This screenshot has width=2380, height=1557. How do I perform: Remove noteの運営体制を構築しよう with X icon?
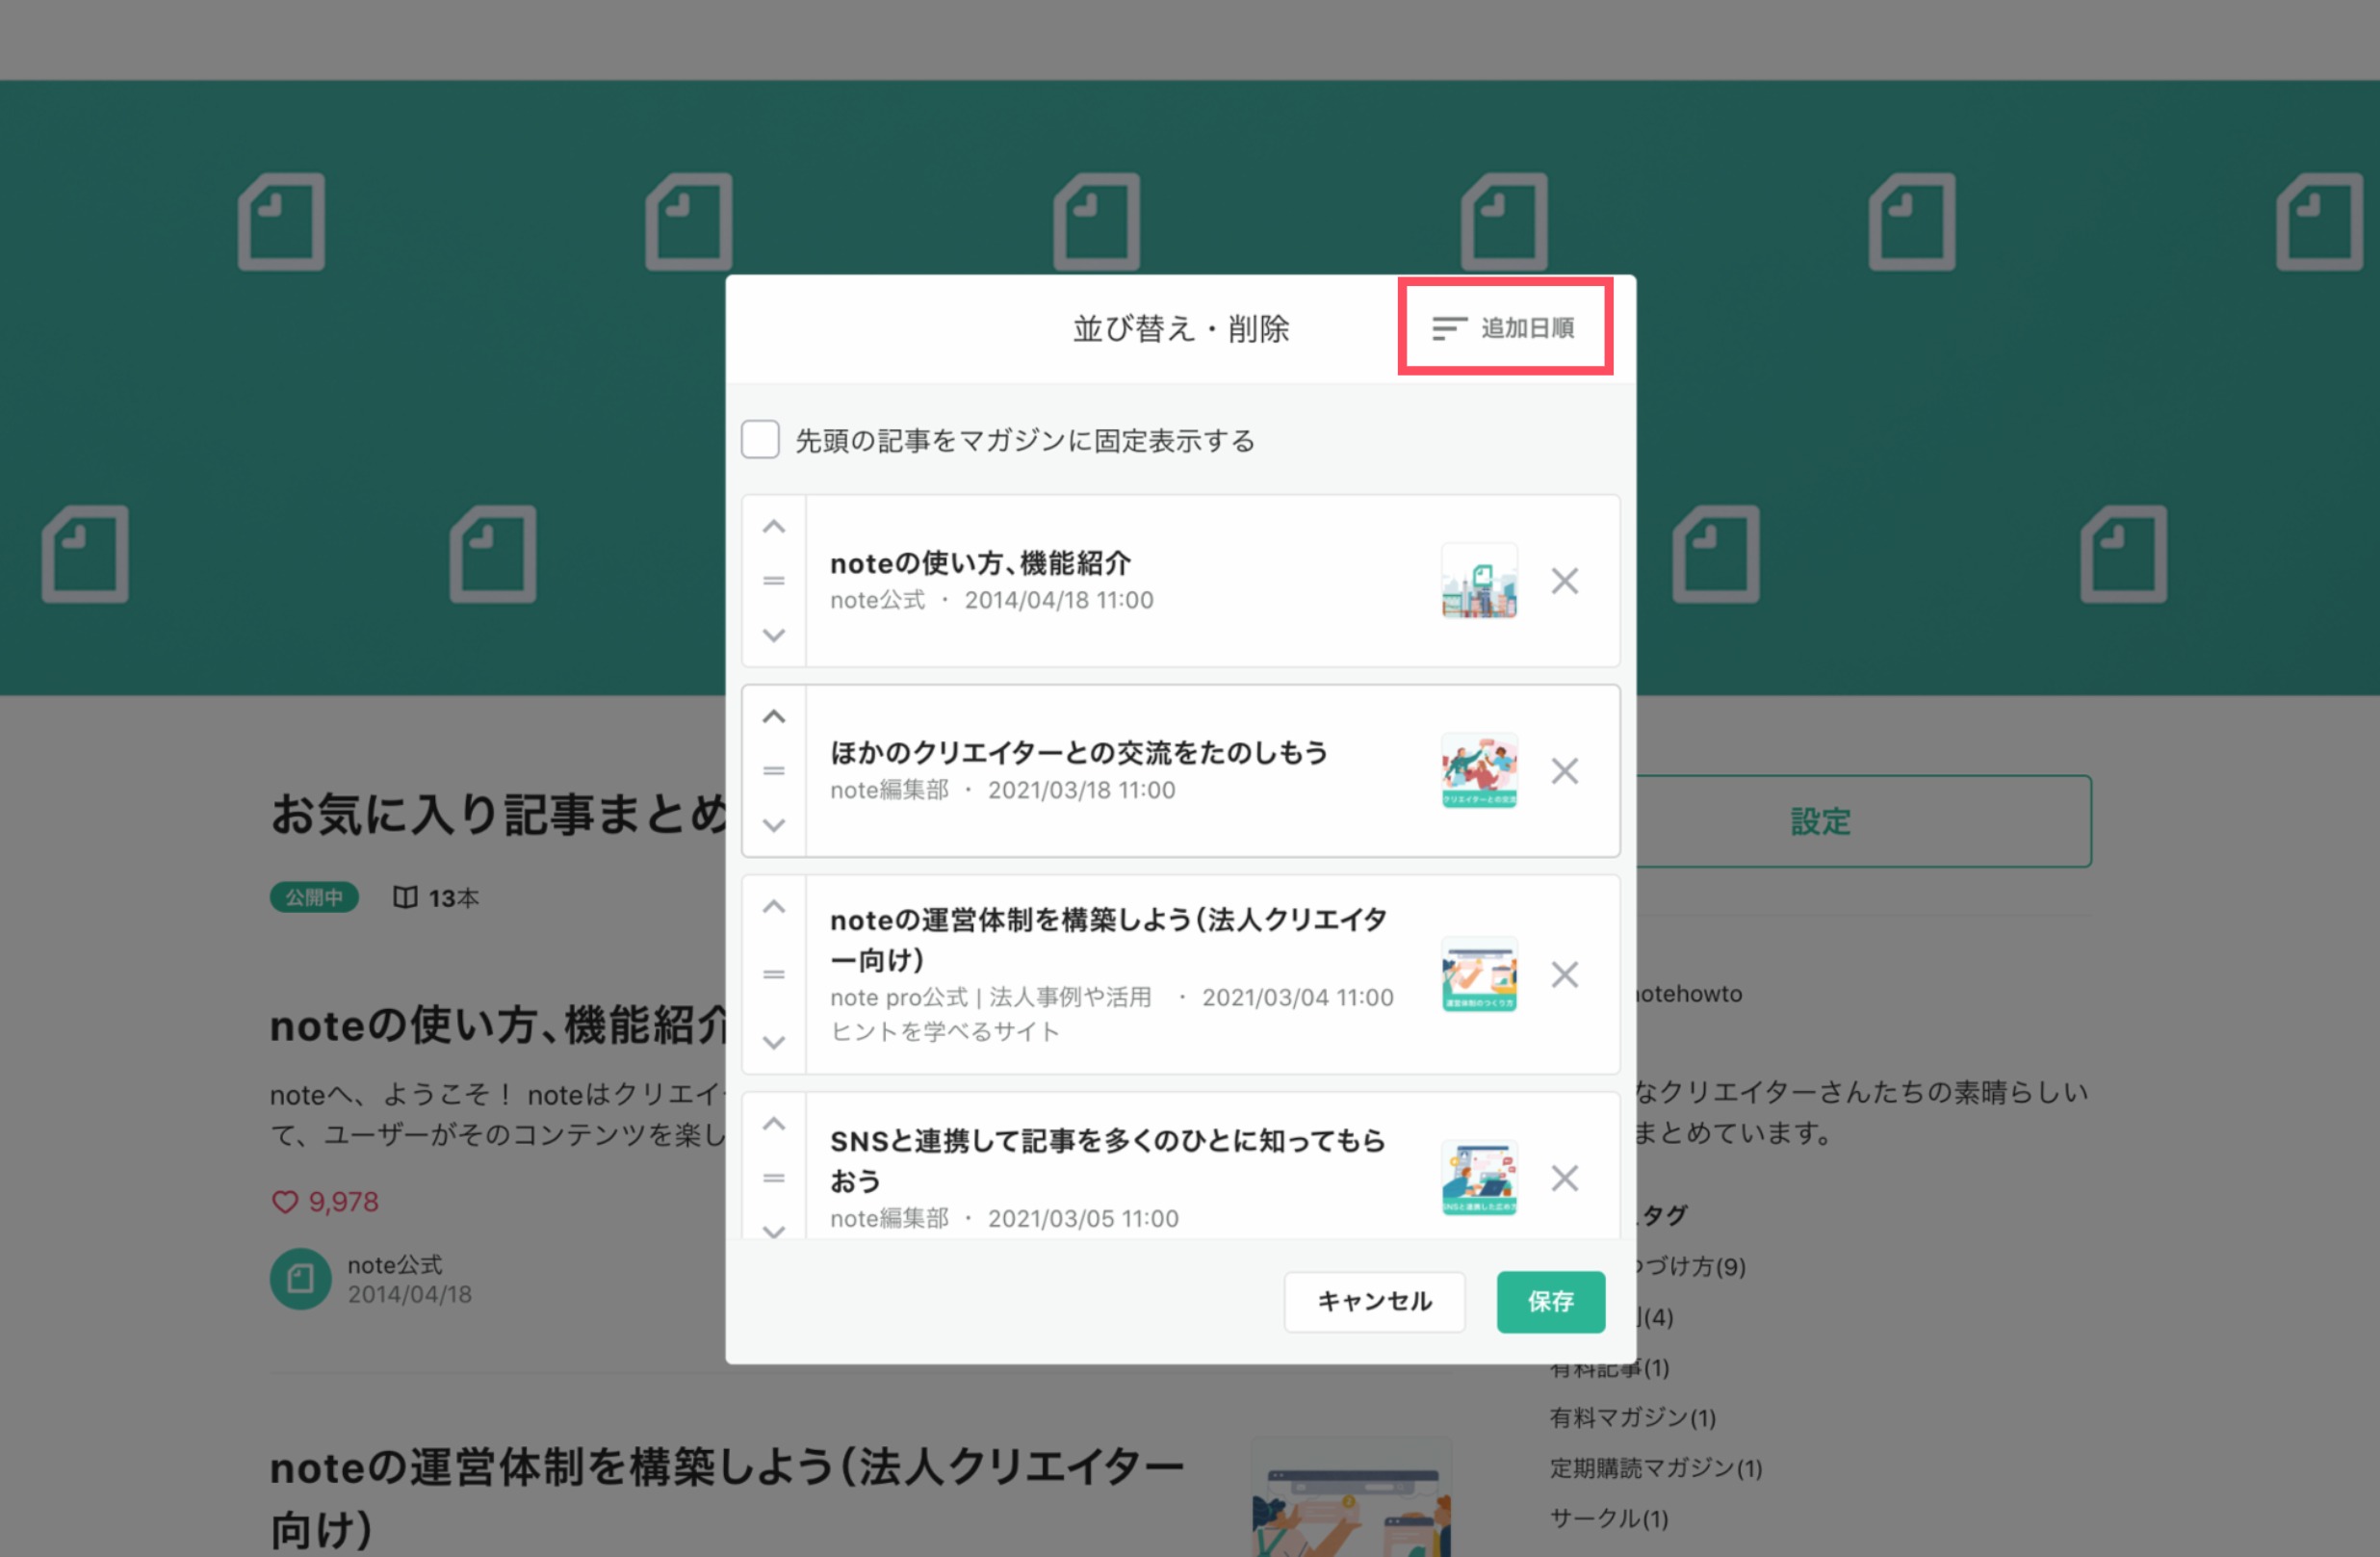[x=1565, y=975]
